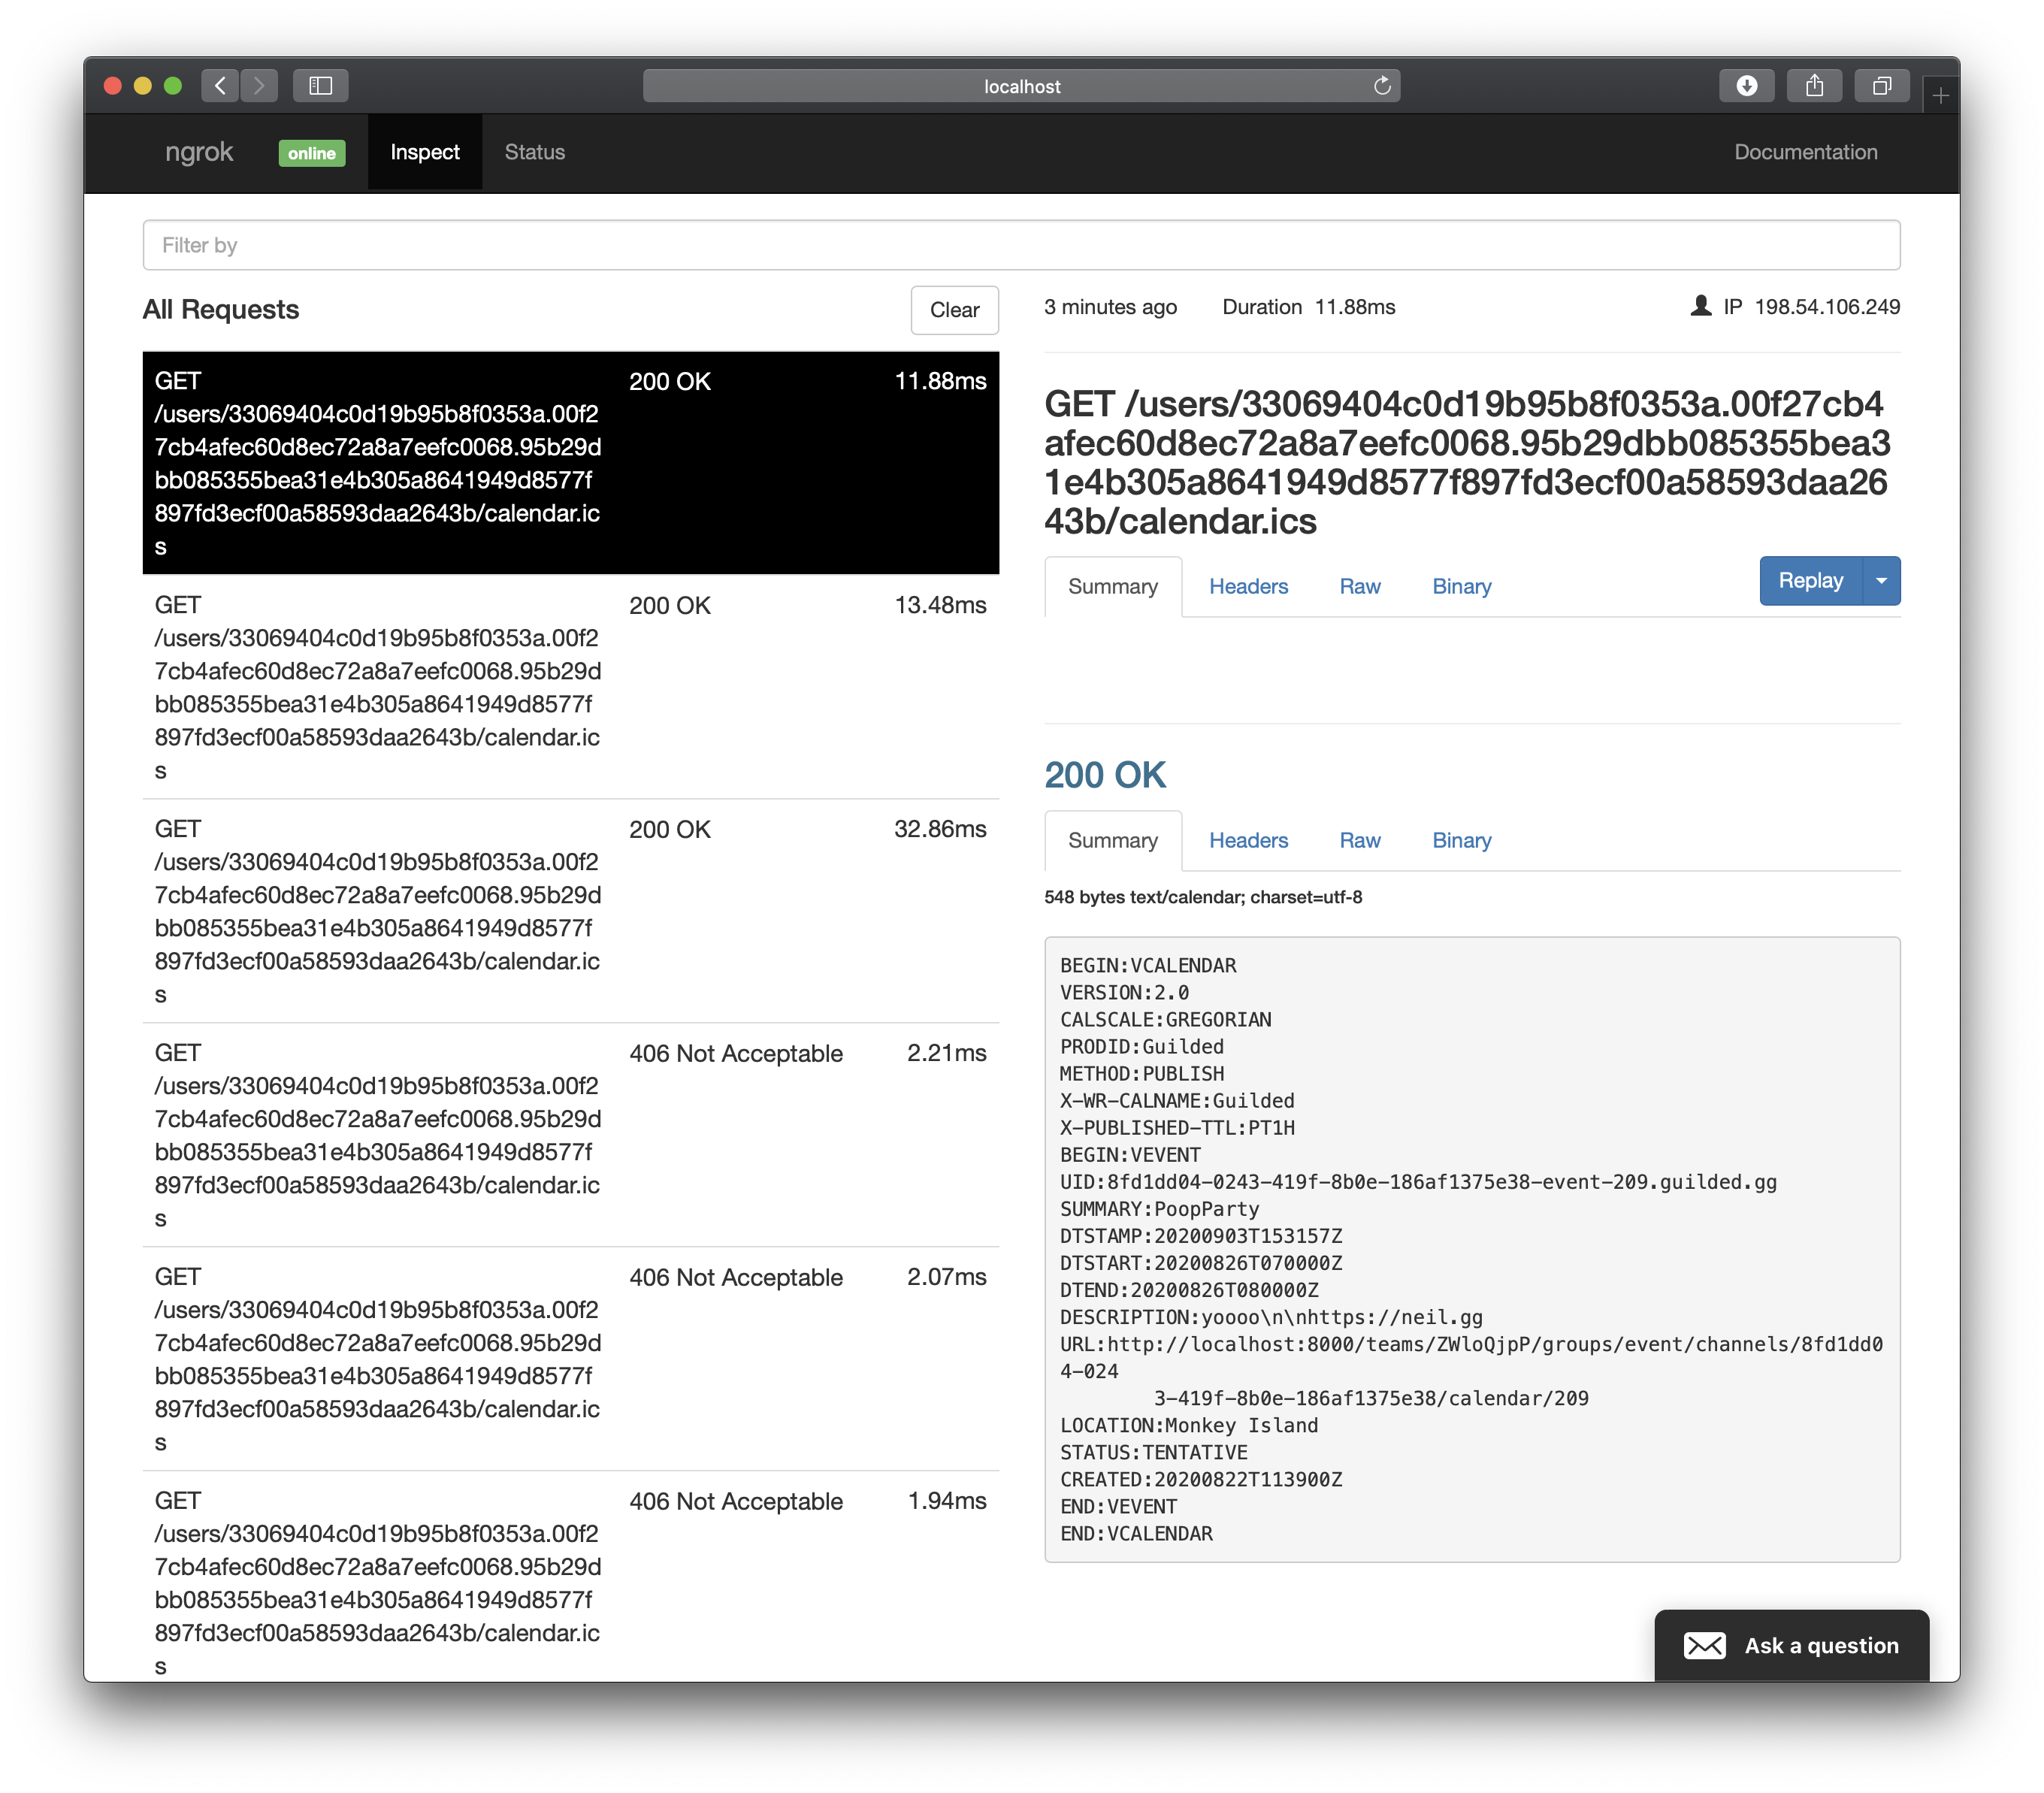This screenshot has height=1793, width=2044.
Task: Open response Raw tab under 200 OK
Action: point(1360,841)
